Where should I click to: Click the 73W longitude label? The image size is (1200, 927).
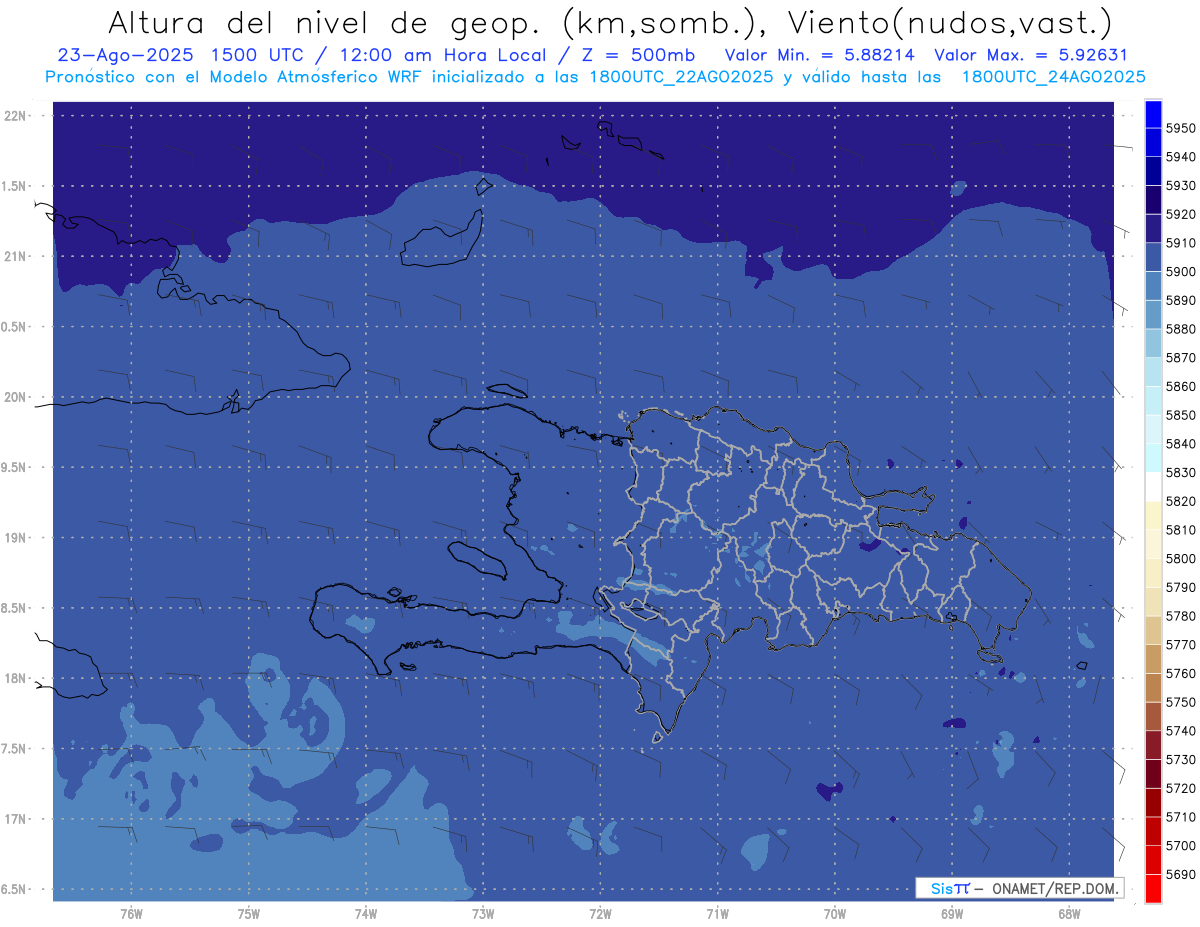pos(483,914)
